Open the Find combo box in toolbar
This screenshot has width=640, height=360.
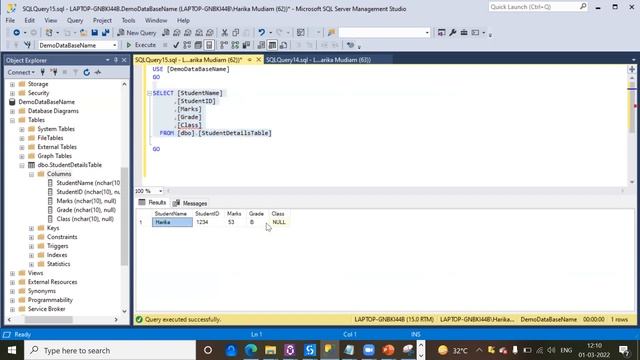[x=384, y=33]
